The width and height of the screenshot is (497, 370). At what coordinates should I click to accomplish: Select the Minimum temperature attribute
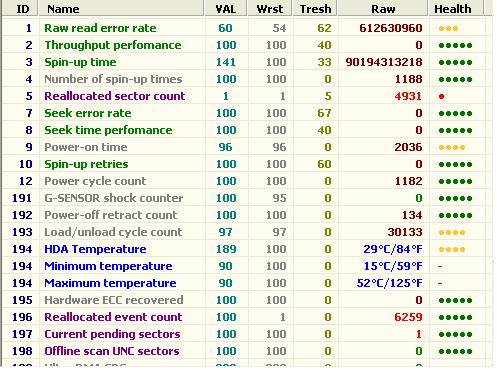[108, 266]
